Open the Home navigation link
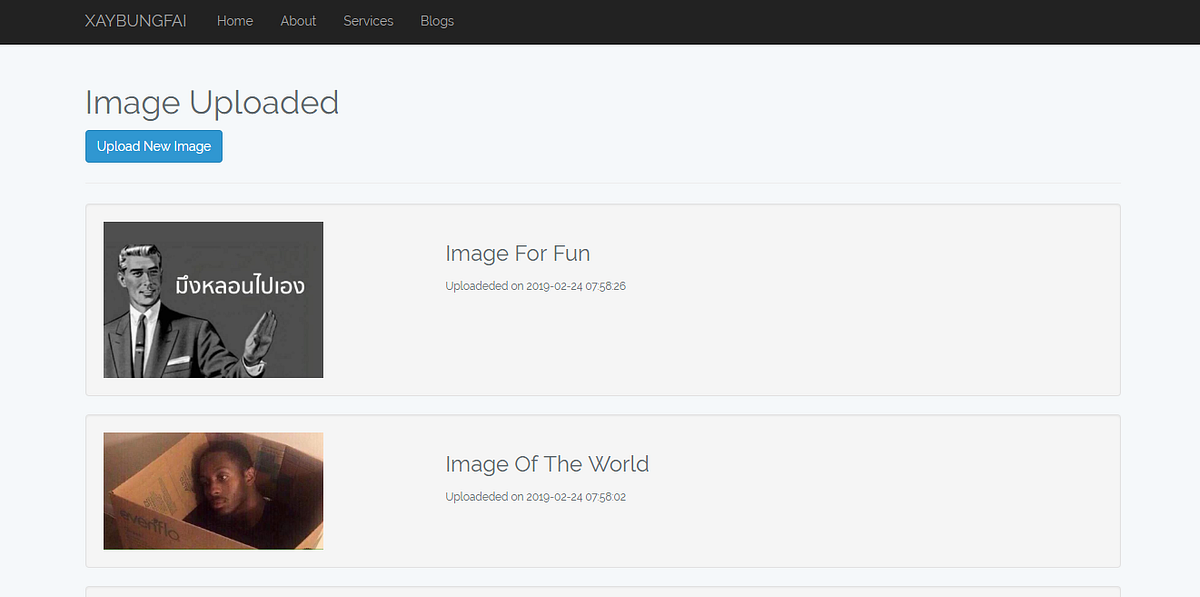The image size is (1200, 597). click(x=234, y=21)
